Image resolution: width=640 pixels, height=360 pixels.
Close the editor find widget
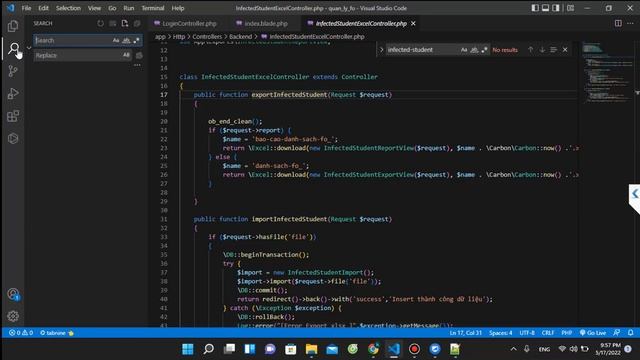pos(565,50)
